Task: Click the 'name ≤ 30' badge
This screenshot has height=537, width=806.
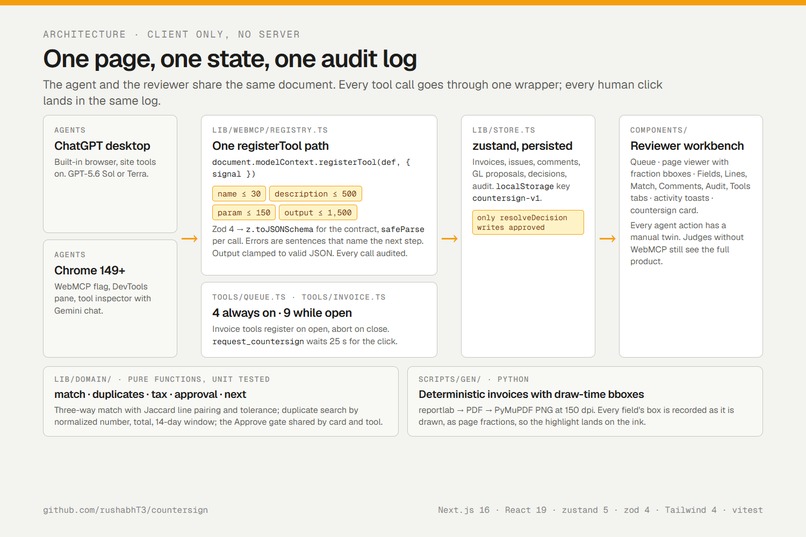Action: pyautogui.click(x=239, y=194)
